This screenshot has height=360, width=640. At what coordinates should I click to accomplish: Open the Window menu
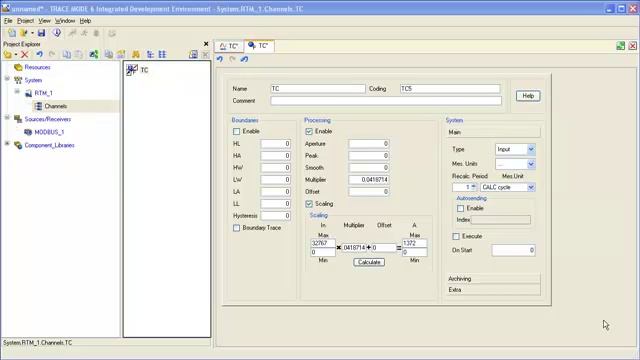click(65, 21)
